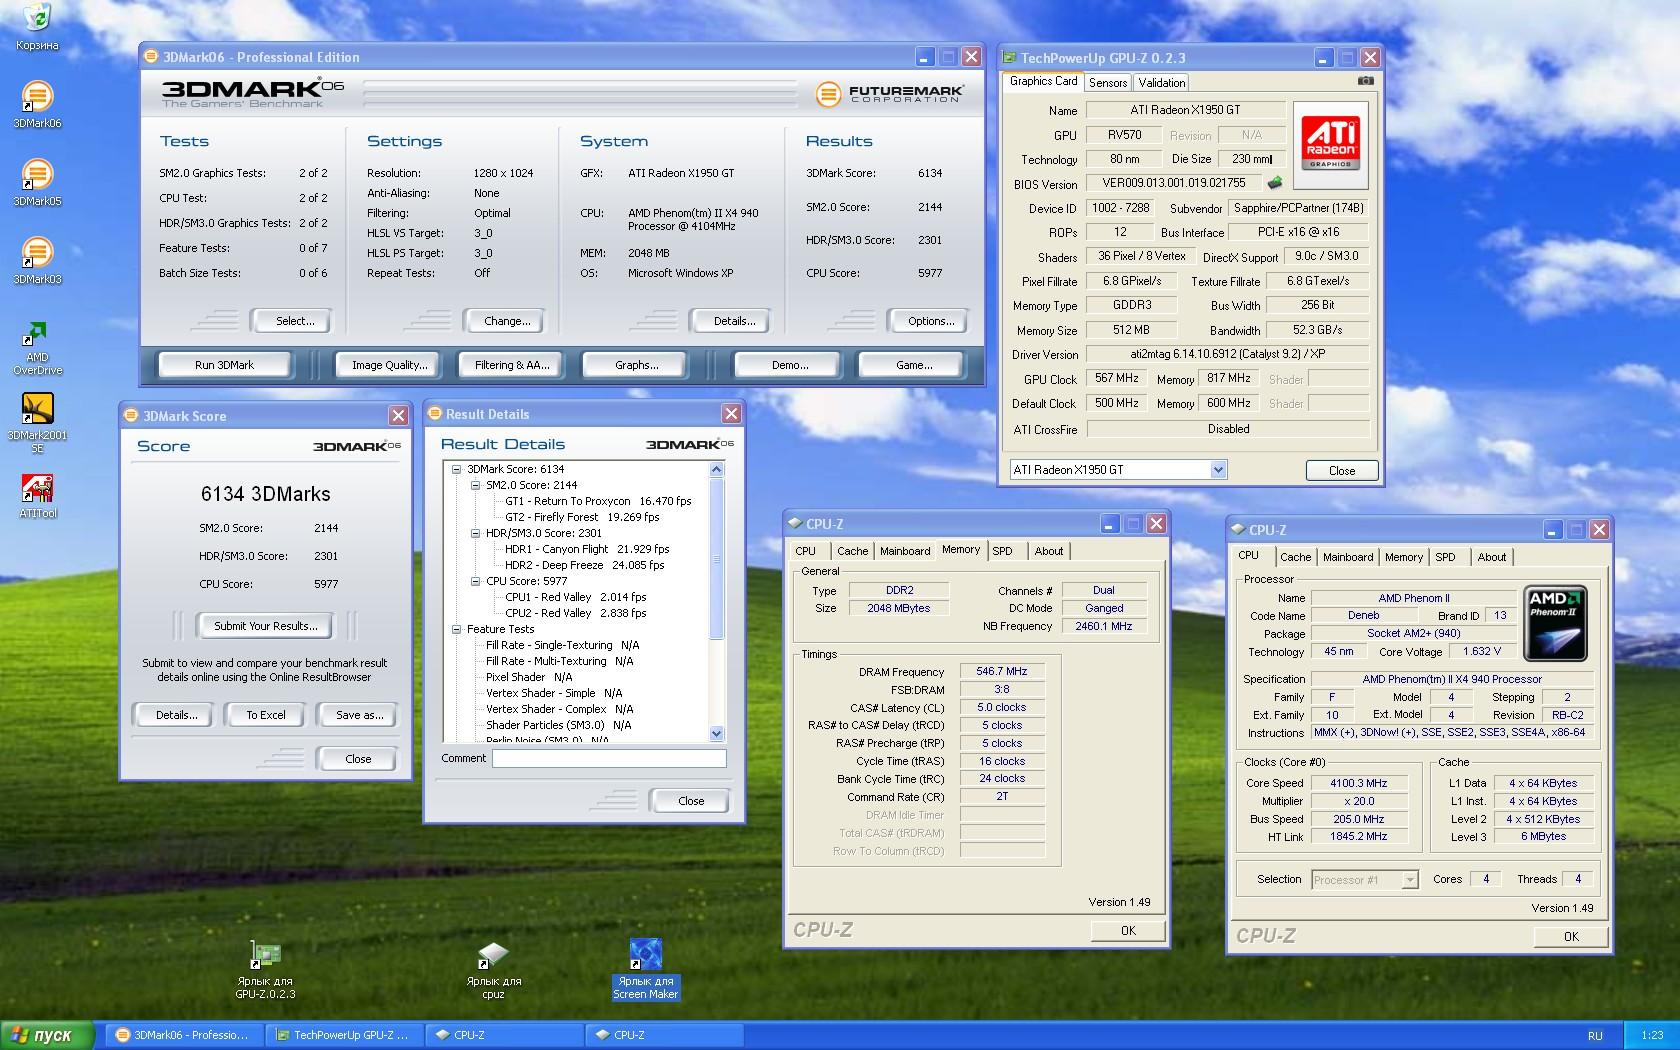Open the ATITool desktop icon

coord(37,496)
